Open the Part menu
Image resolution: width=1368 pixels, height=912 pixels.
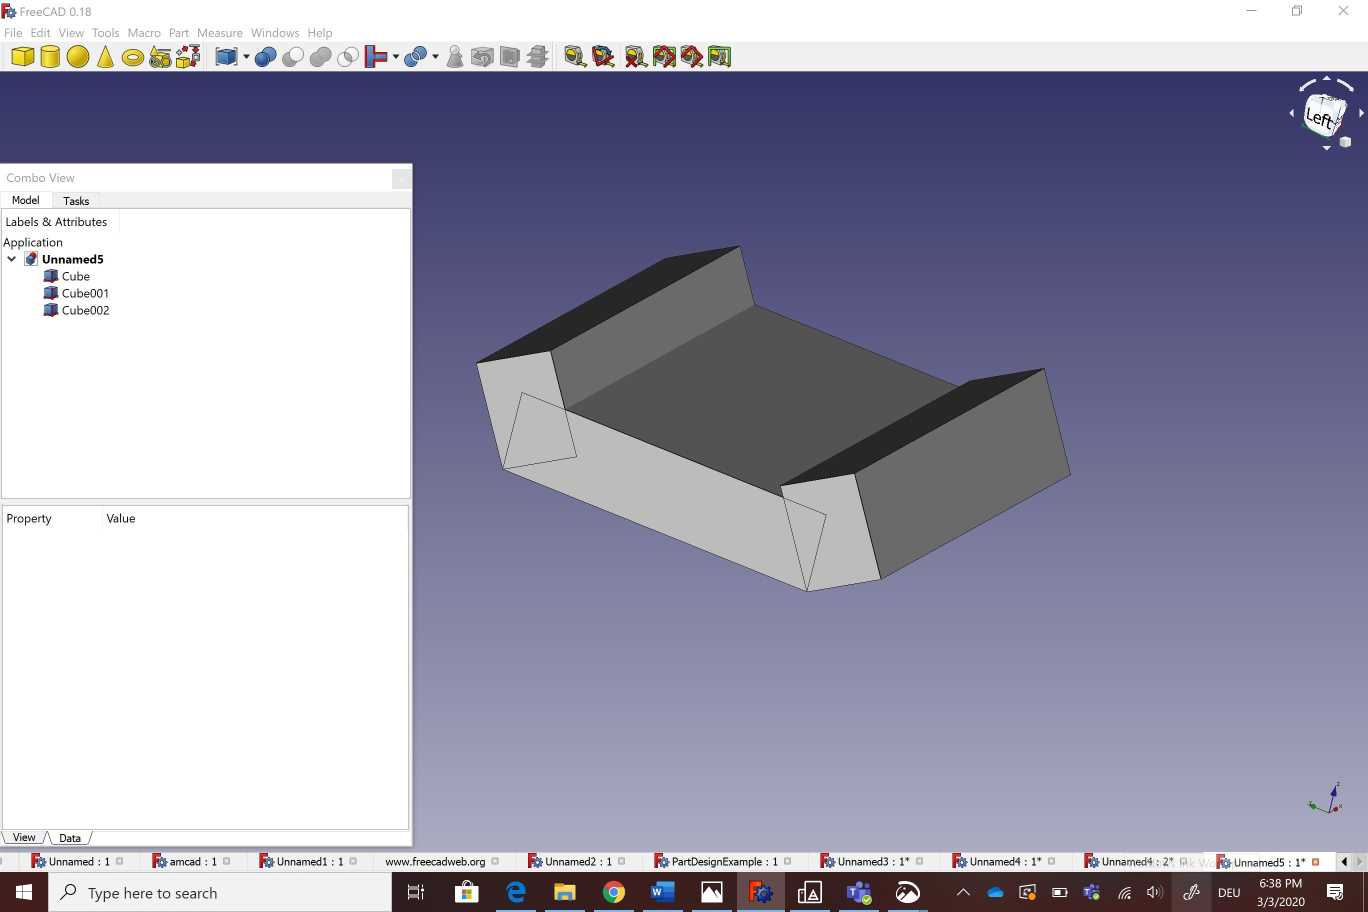tap(179, 33)
